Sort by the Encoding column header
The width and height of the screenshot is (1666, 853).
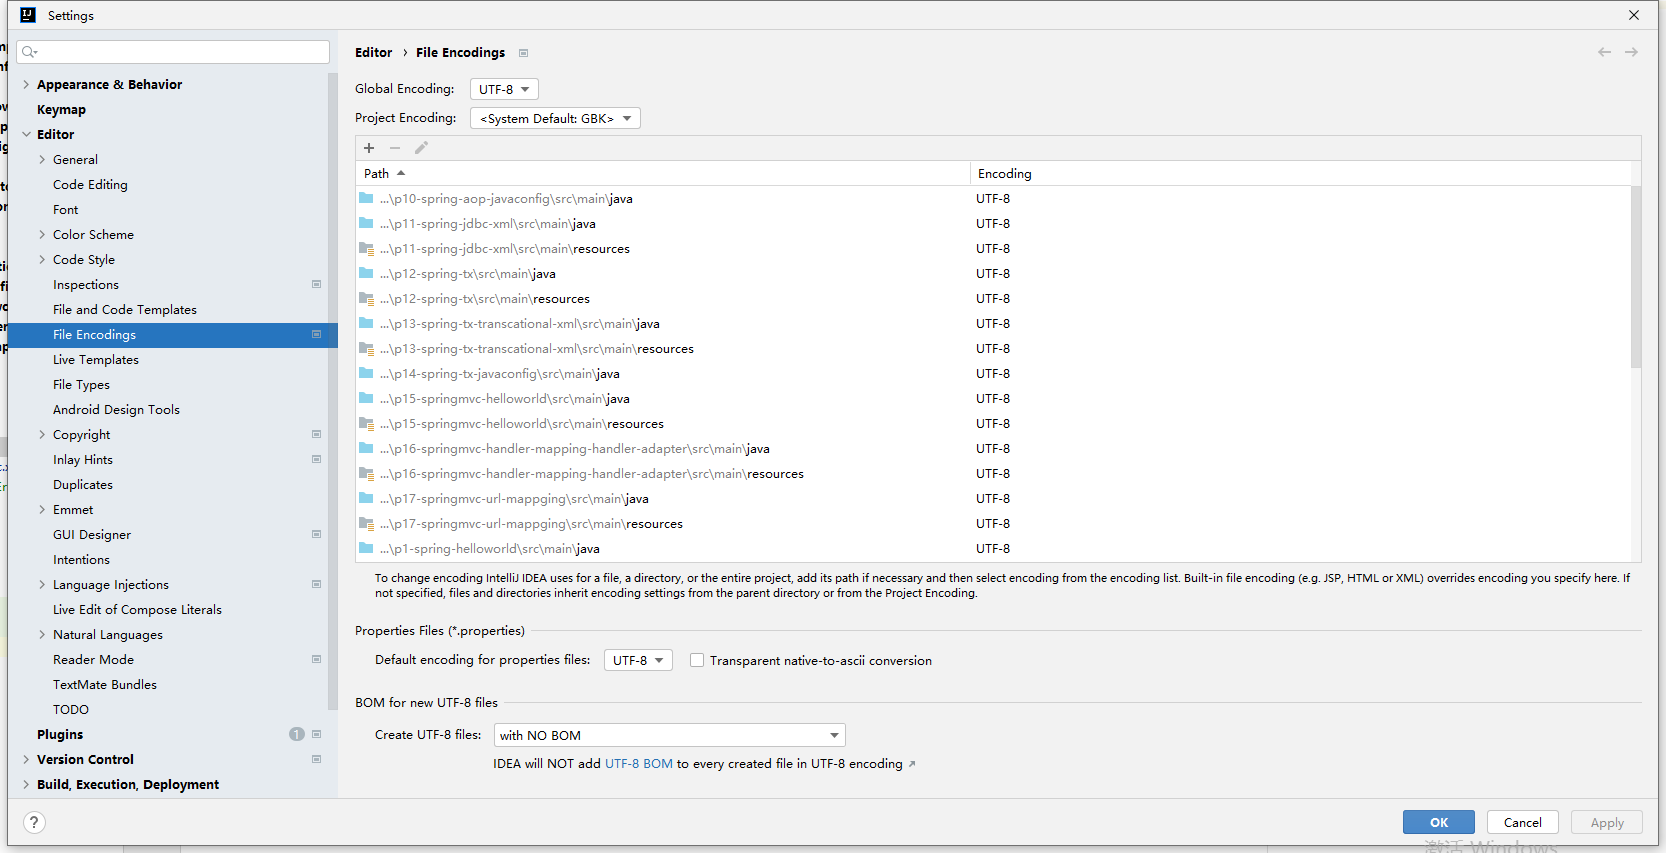point(1300,173)
